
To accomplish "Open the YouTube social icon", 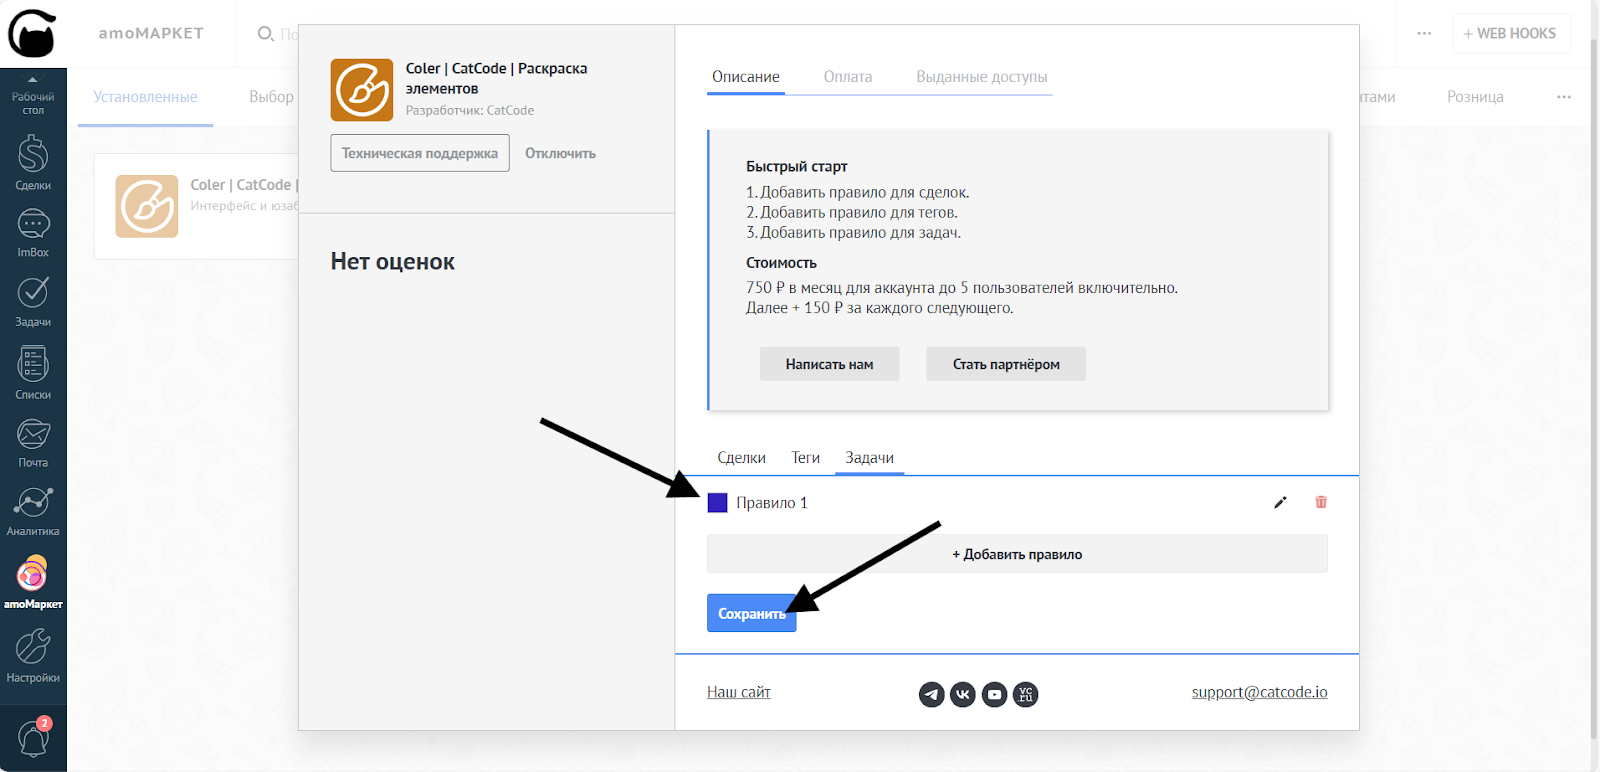I will pyautogui.click(x=994, y=694).
